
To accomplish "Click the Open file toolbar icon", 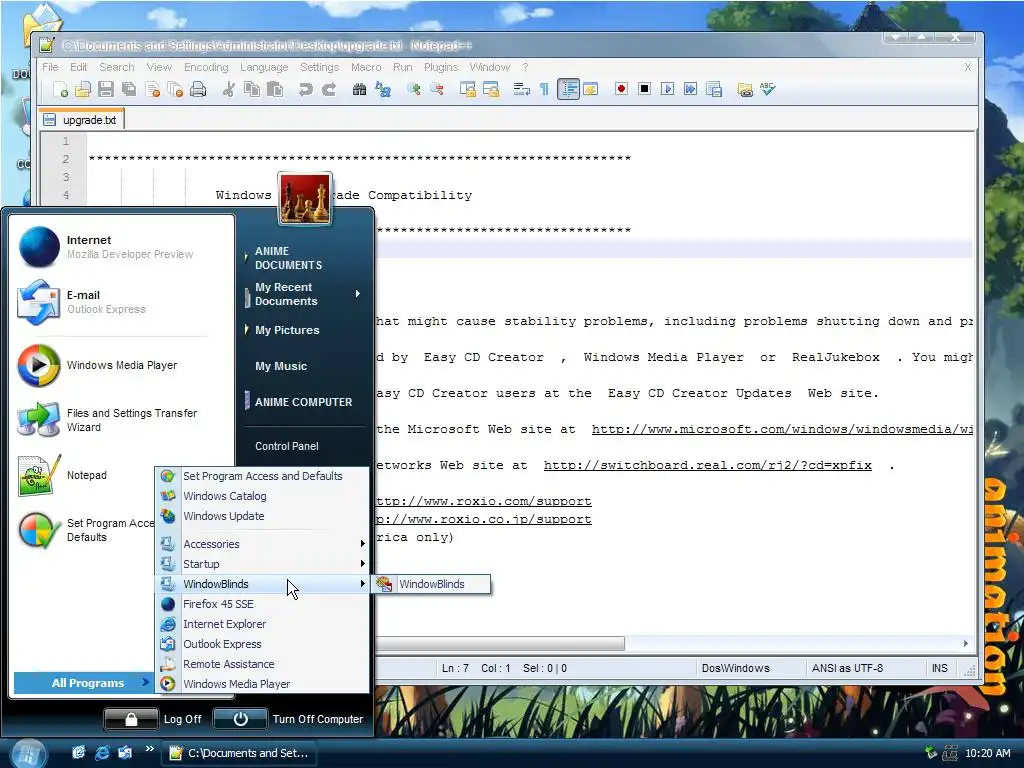I will 83,89.
